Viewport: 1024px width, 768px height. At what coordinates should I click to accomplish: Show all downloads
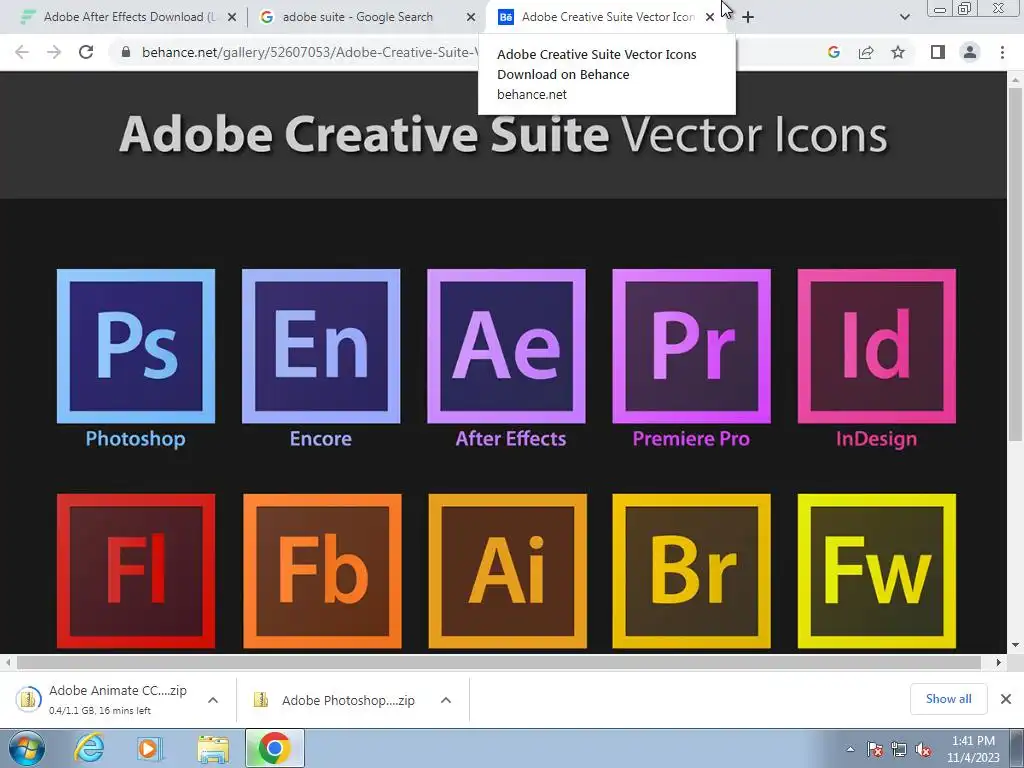tap(948, 699)
